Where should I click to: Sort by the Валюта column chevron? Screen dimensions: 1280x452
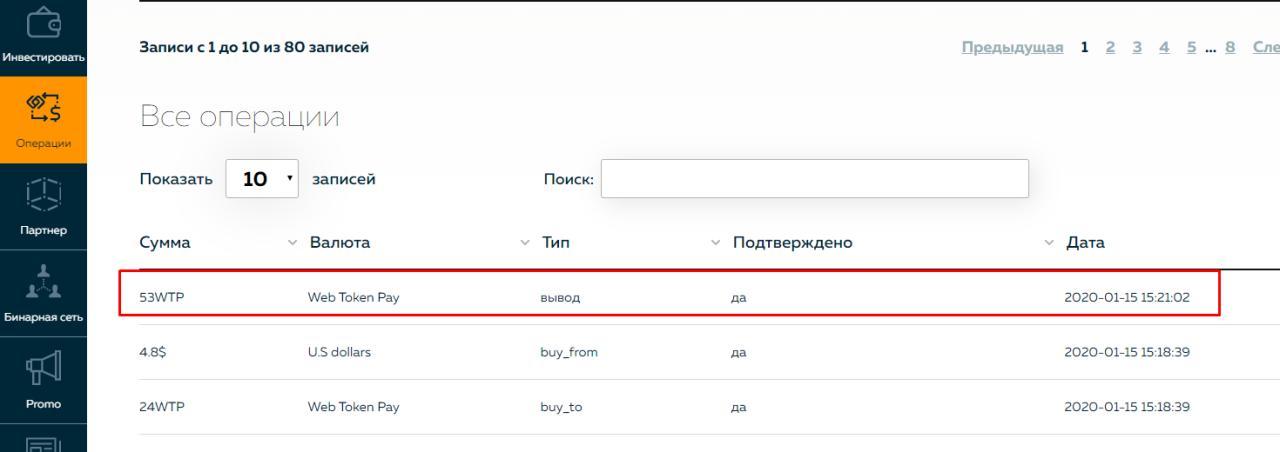pyautogui.click(x=525, y=243)
